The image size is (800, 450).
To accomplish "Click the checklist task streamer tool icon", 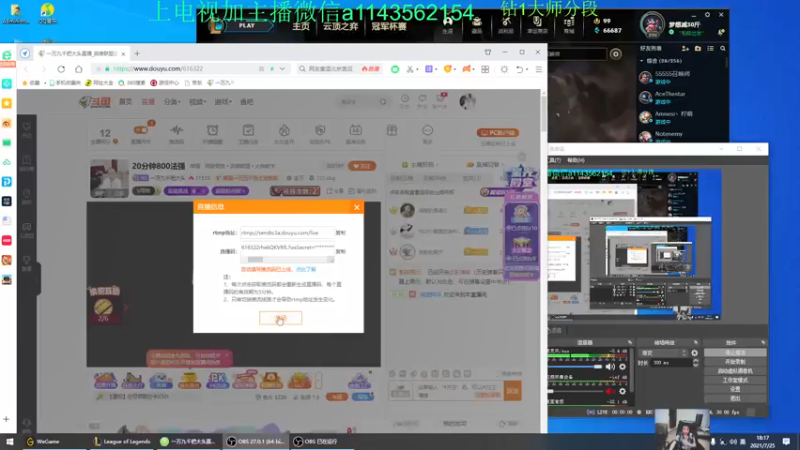I will click(248, 131).
